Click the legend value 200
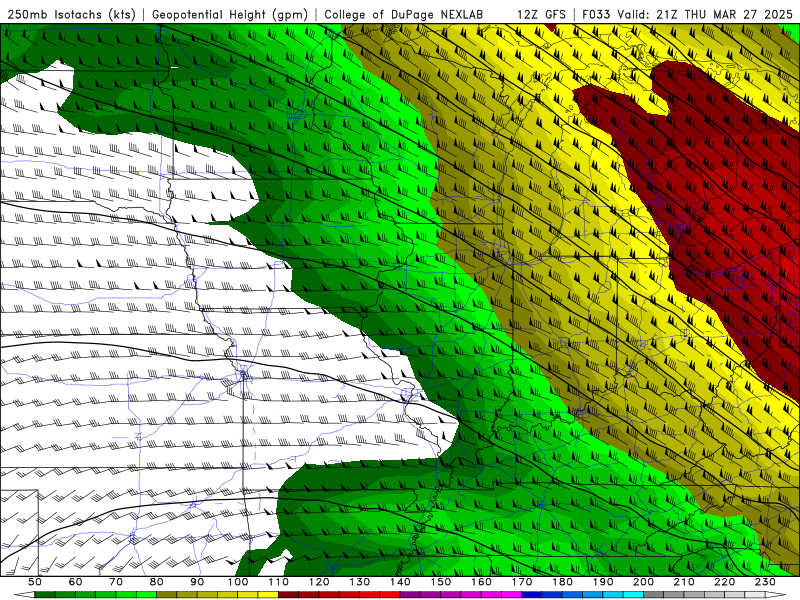Viewport: 800px width, 600px height. point(644,582)
